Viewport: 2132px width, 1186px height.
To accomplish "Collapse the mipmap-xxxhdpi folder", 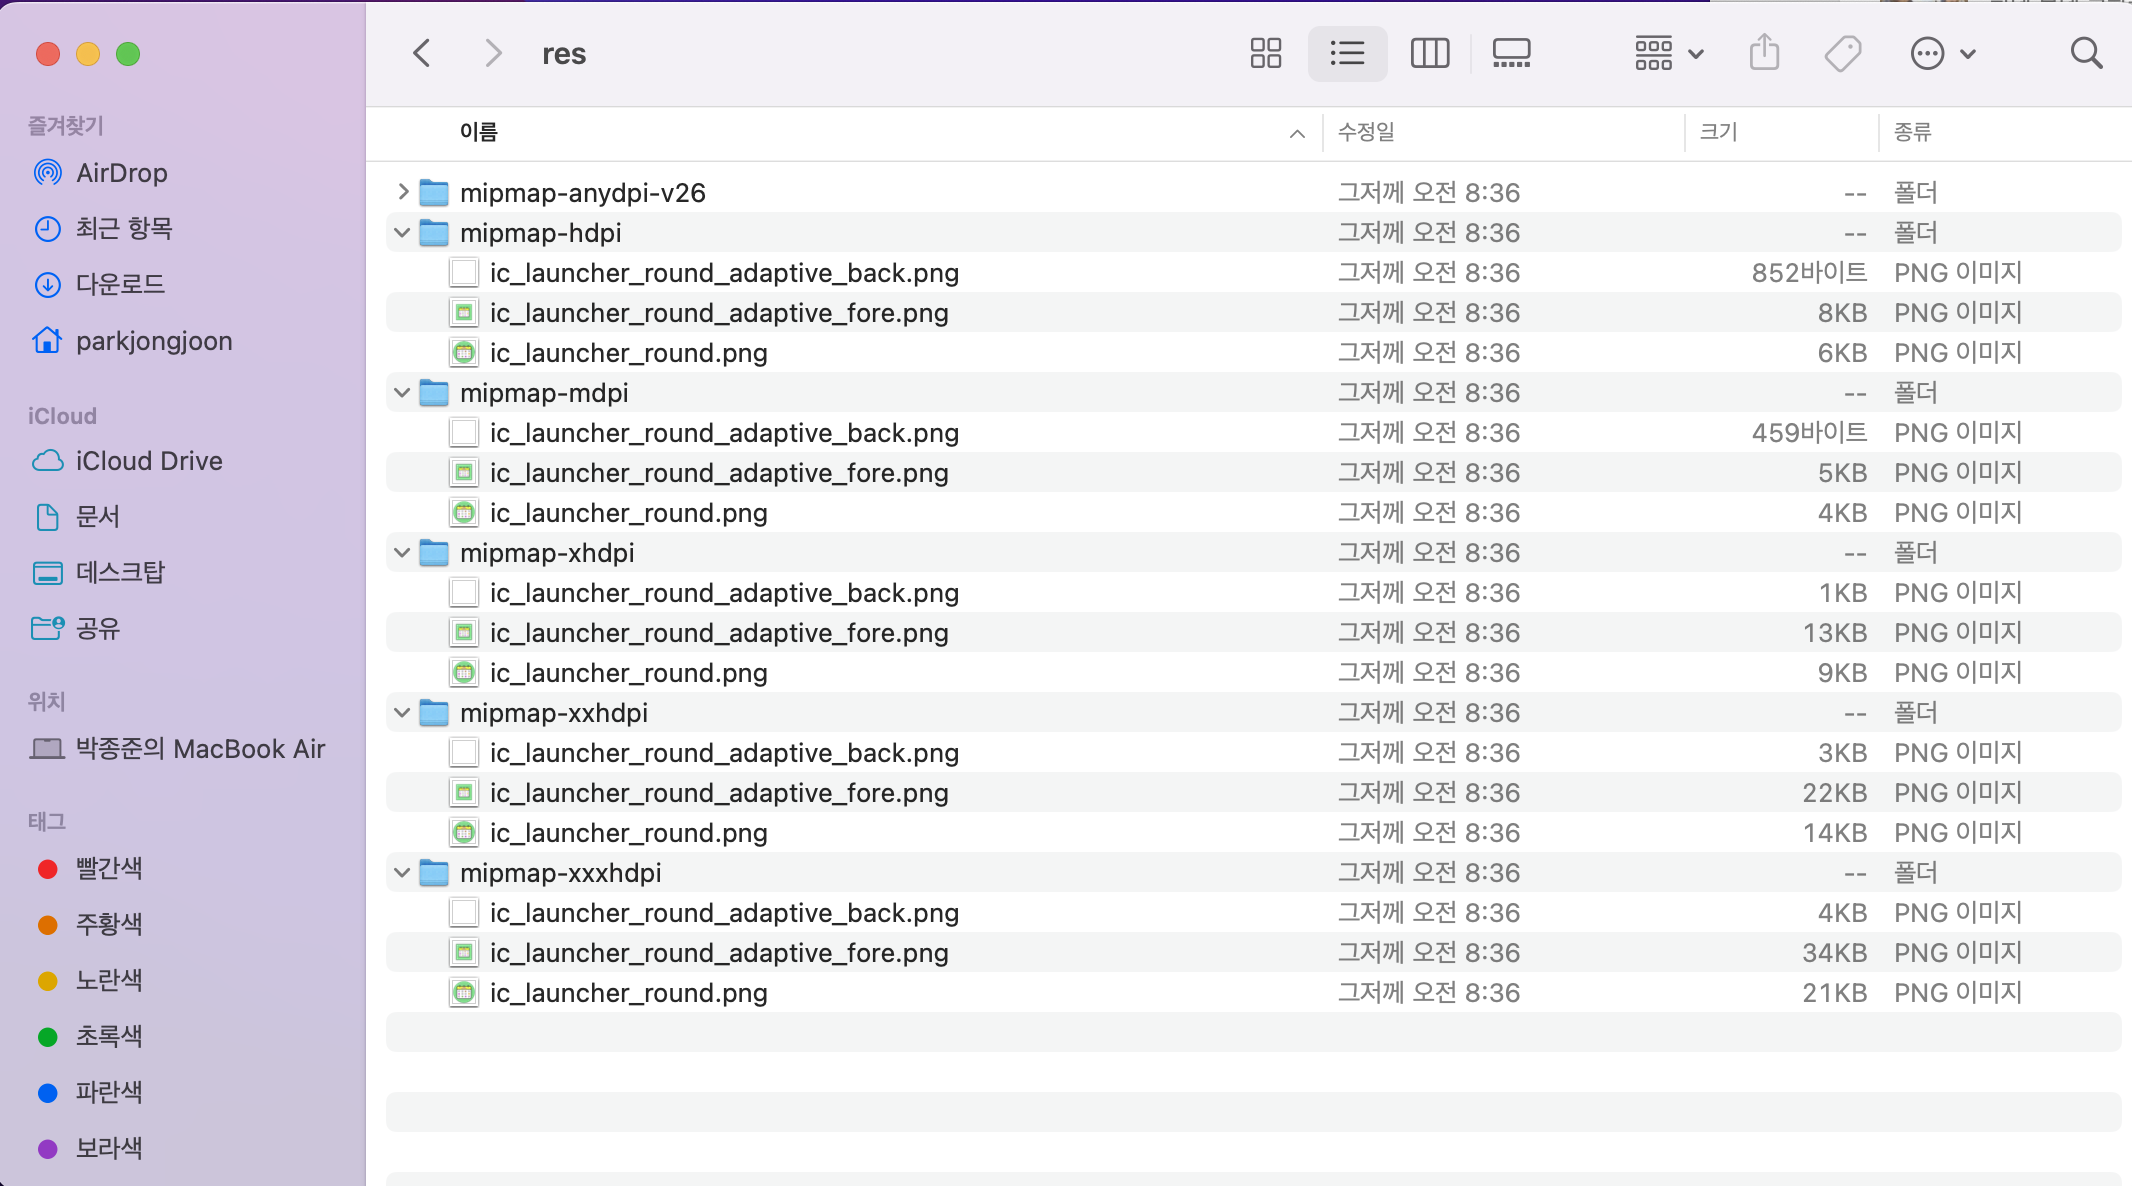I will coord(402,873).
